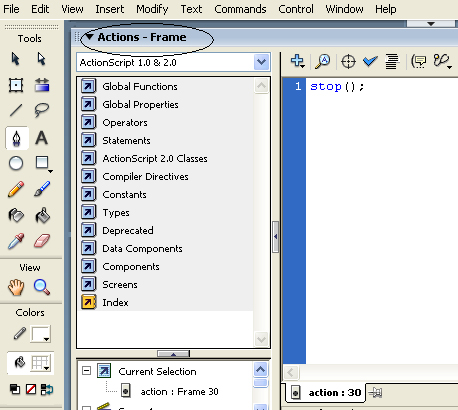
Task: Collapse the Actions - Frame panel triangle
Action: pyautogui.click(x=89, y=37)
